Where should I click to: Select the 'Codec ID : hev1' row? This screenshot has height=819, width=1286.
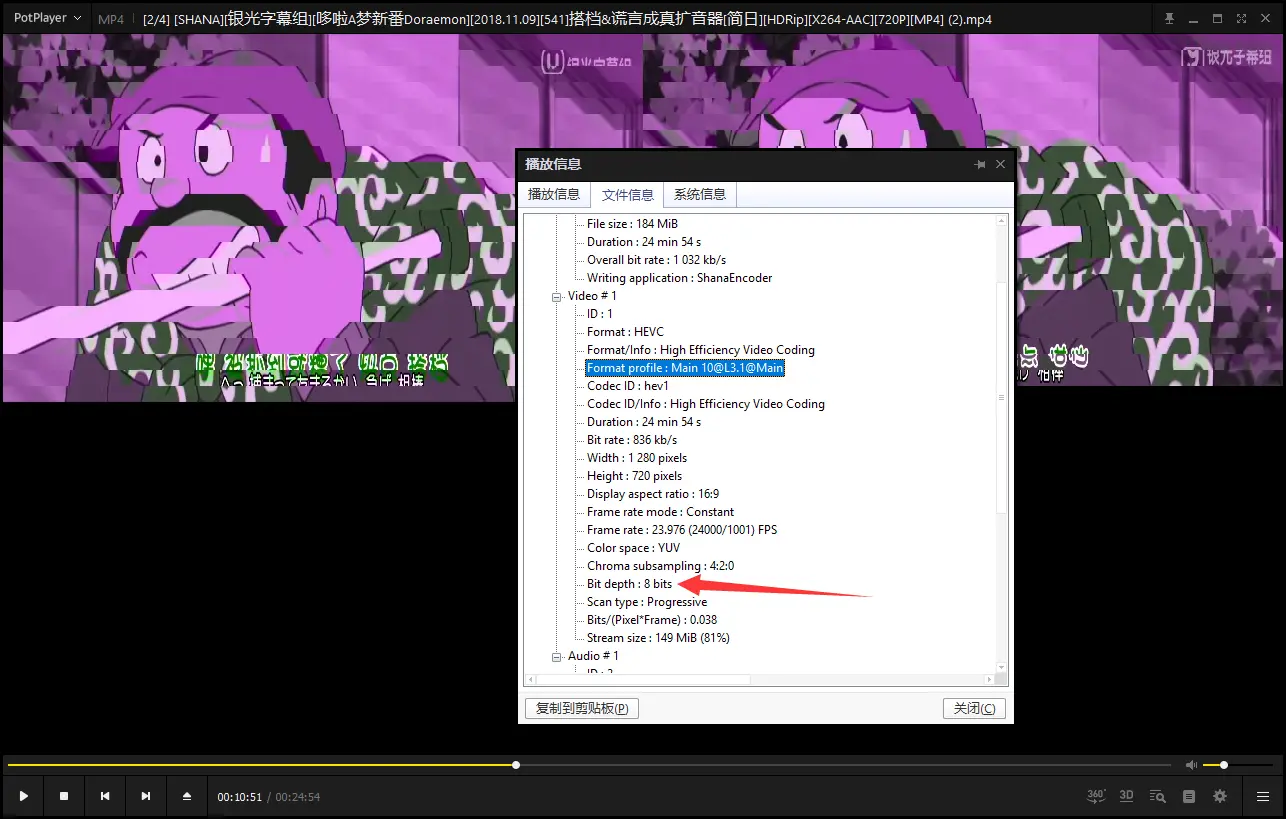[x=628, y=386]
